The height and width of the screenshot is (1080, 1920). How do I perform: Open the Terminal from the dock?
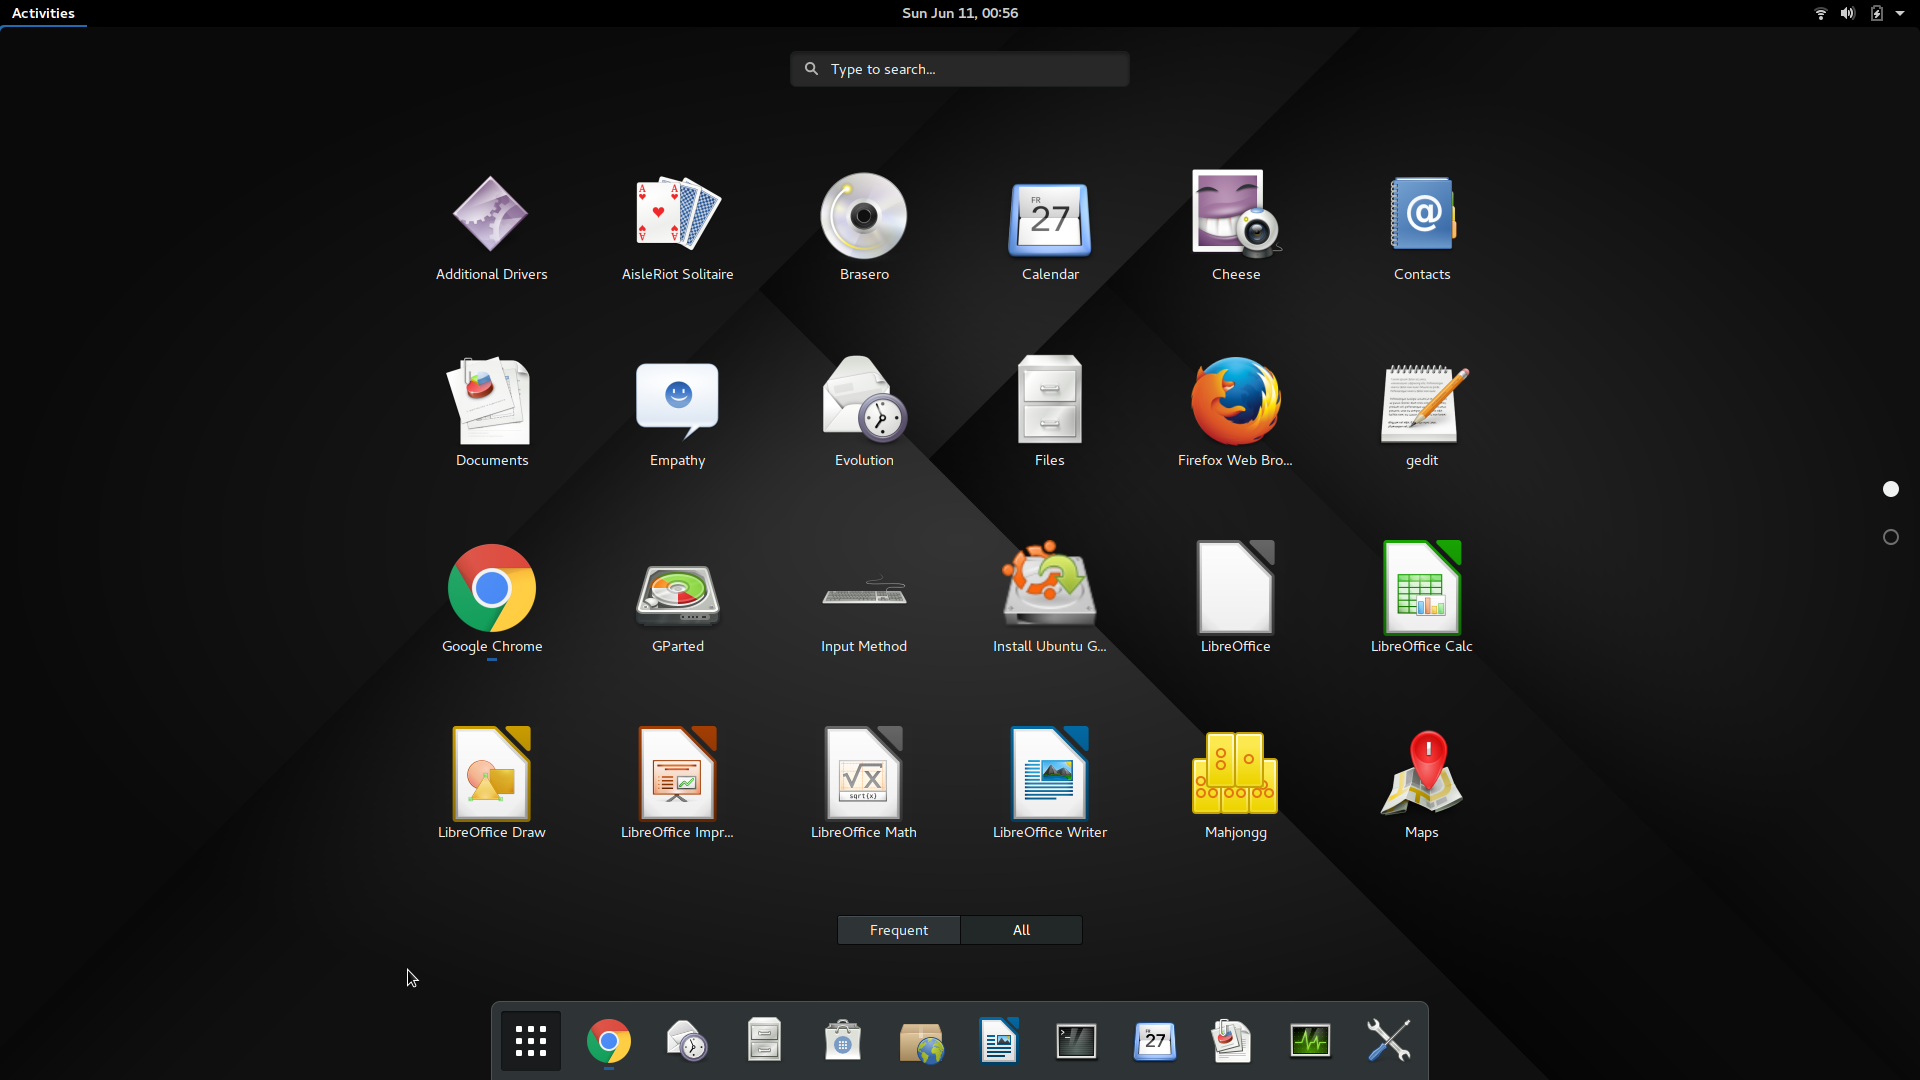tap(1075, 1040)
